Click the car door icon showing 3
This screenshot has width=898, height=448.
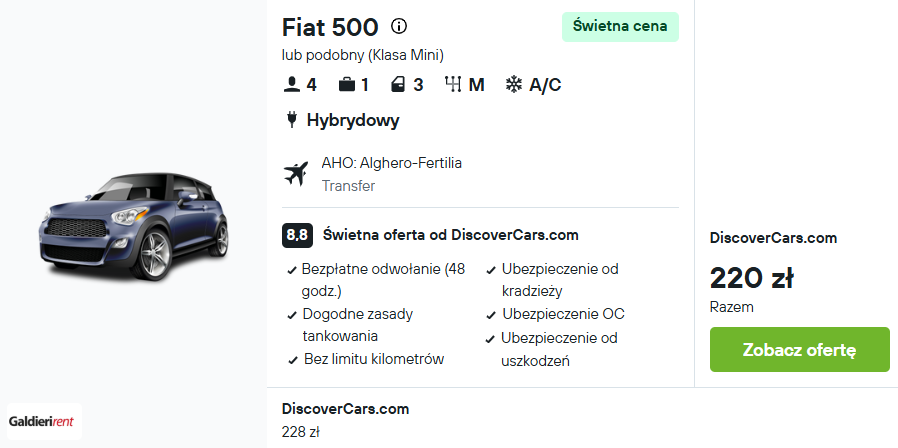coord(397,85)
